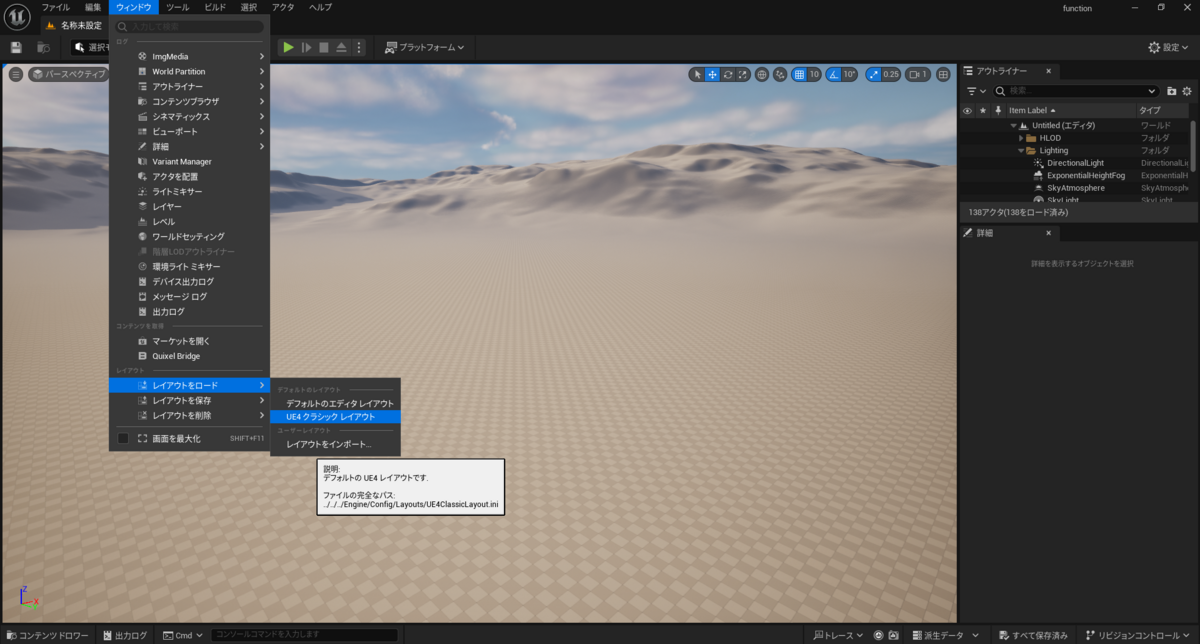Open camera speed setting button
1200x644 pixels.
coord(918,74)
